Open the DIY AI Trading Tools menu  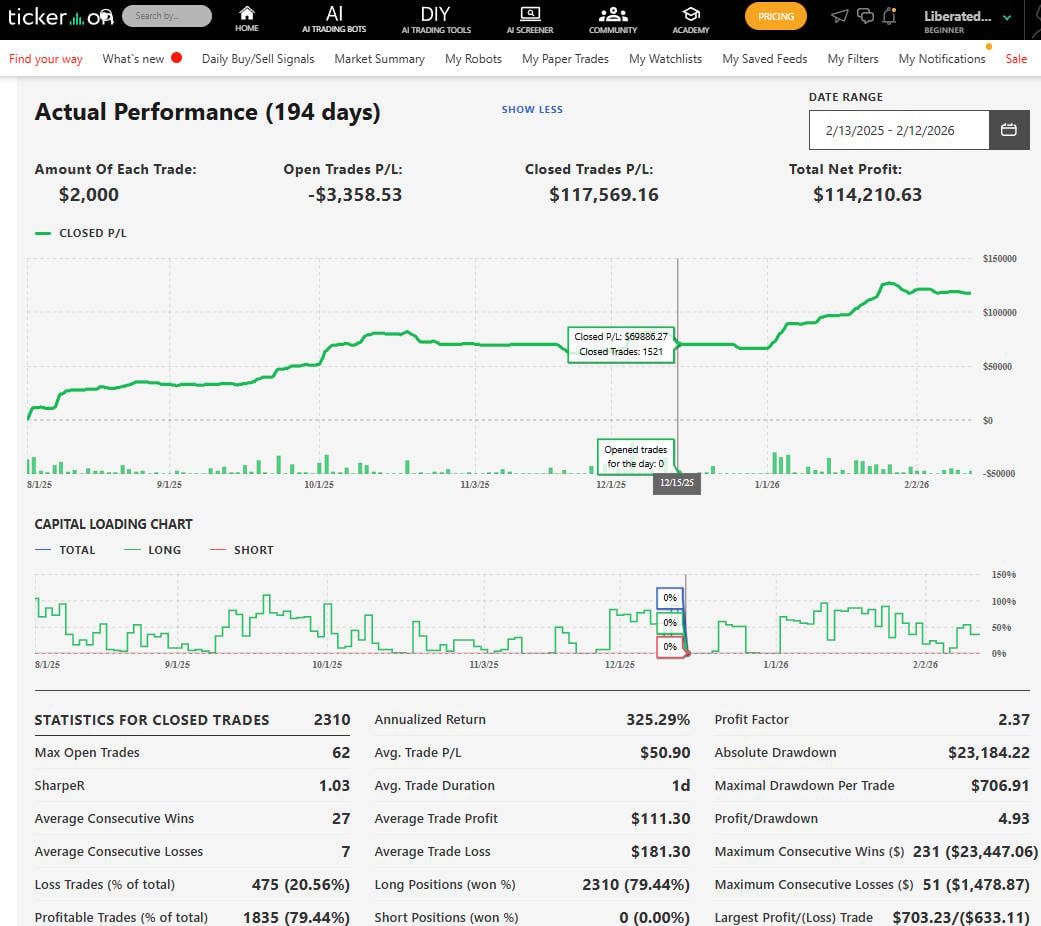pyautogui.click(x=436, y=19)
